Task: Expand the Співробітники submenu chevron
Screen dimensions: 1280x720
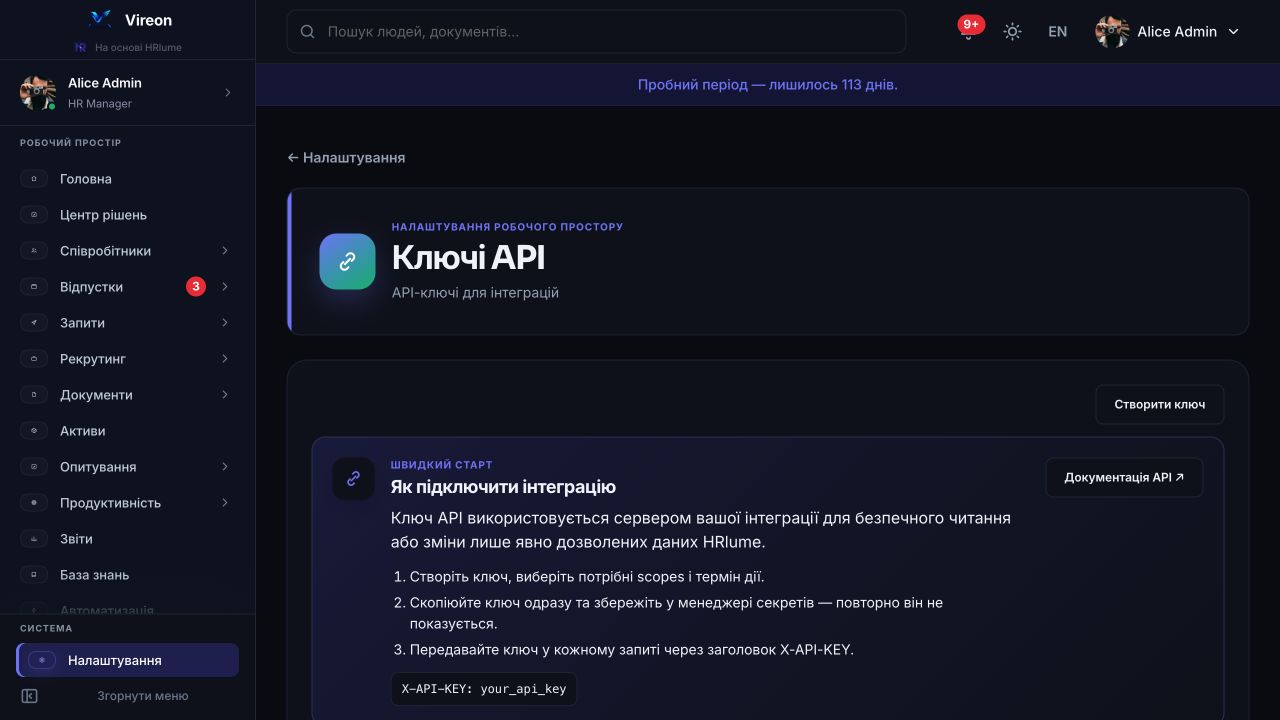Action: coord(225,251)
